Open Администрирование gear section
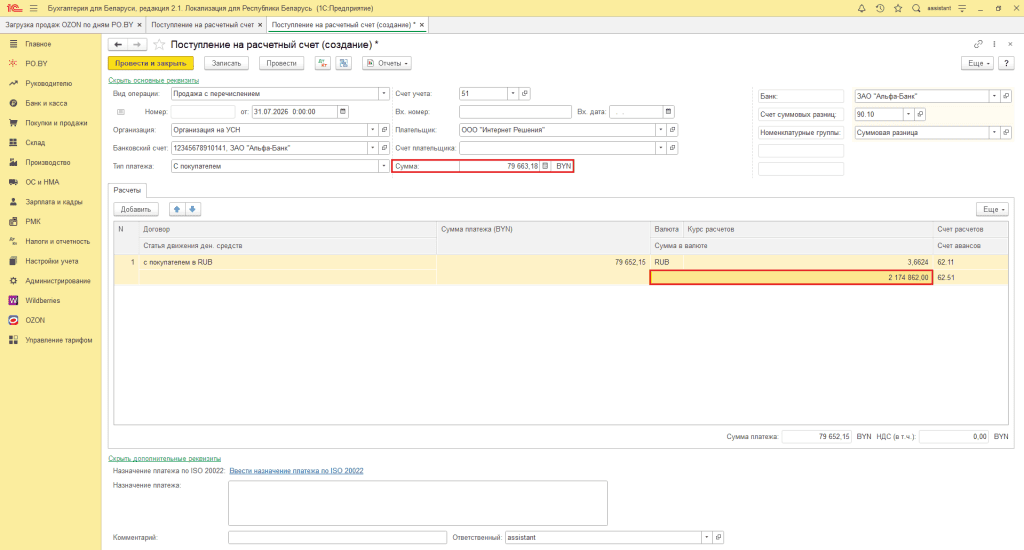The height and width of the screenshot is (550, 1024). (x=57, y=281)
